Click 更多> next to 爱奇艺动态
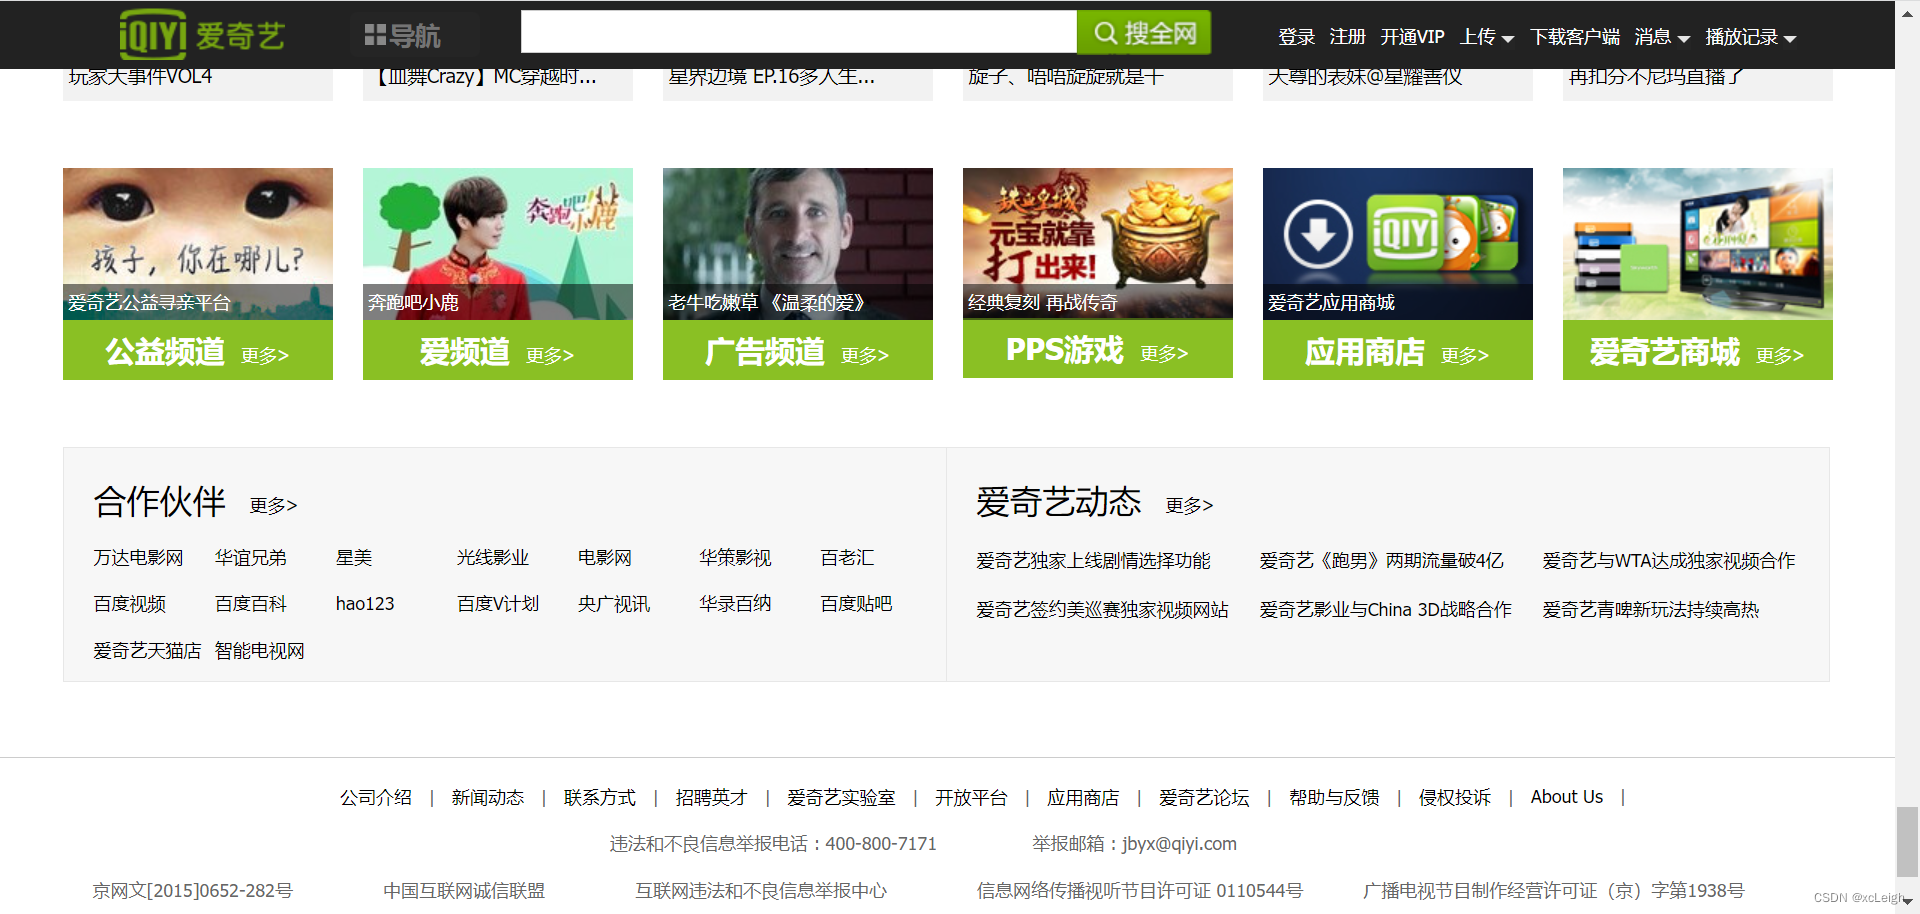This screenshot has height=914, width=1920. 1190,505
